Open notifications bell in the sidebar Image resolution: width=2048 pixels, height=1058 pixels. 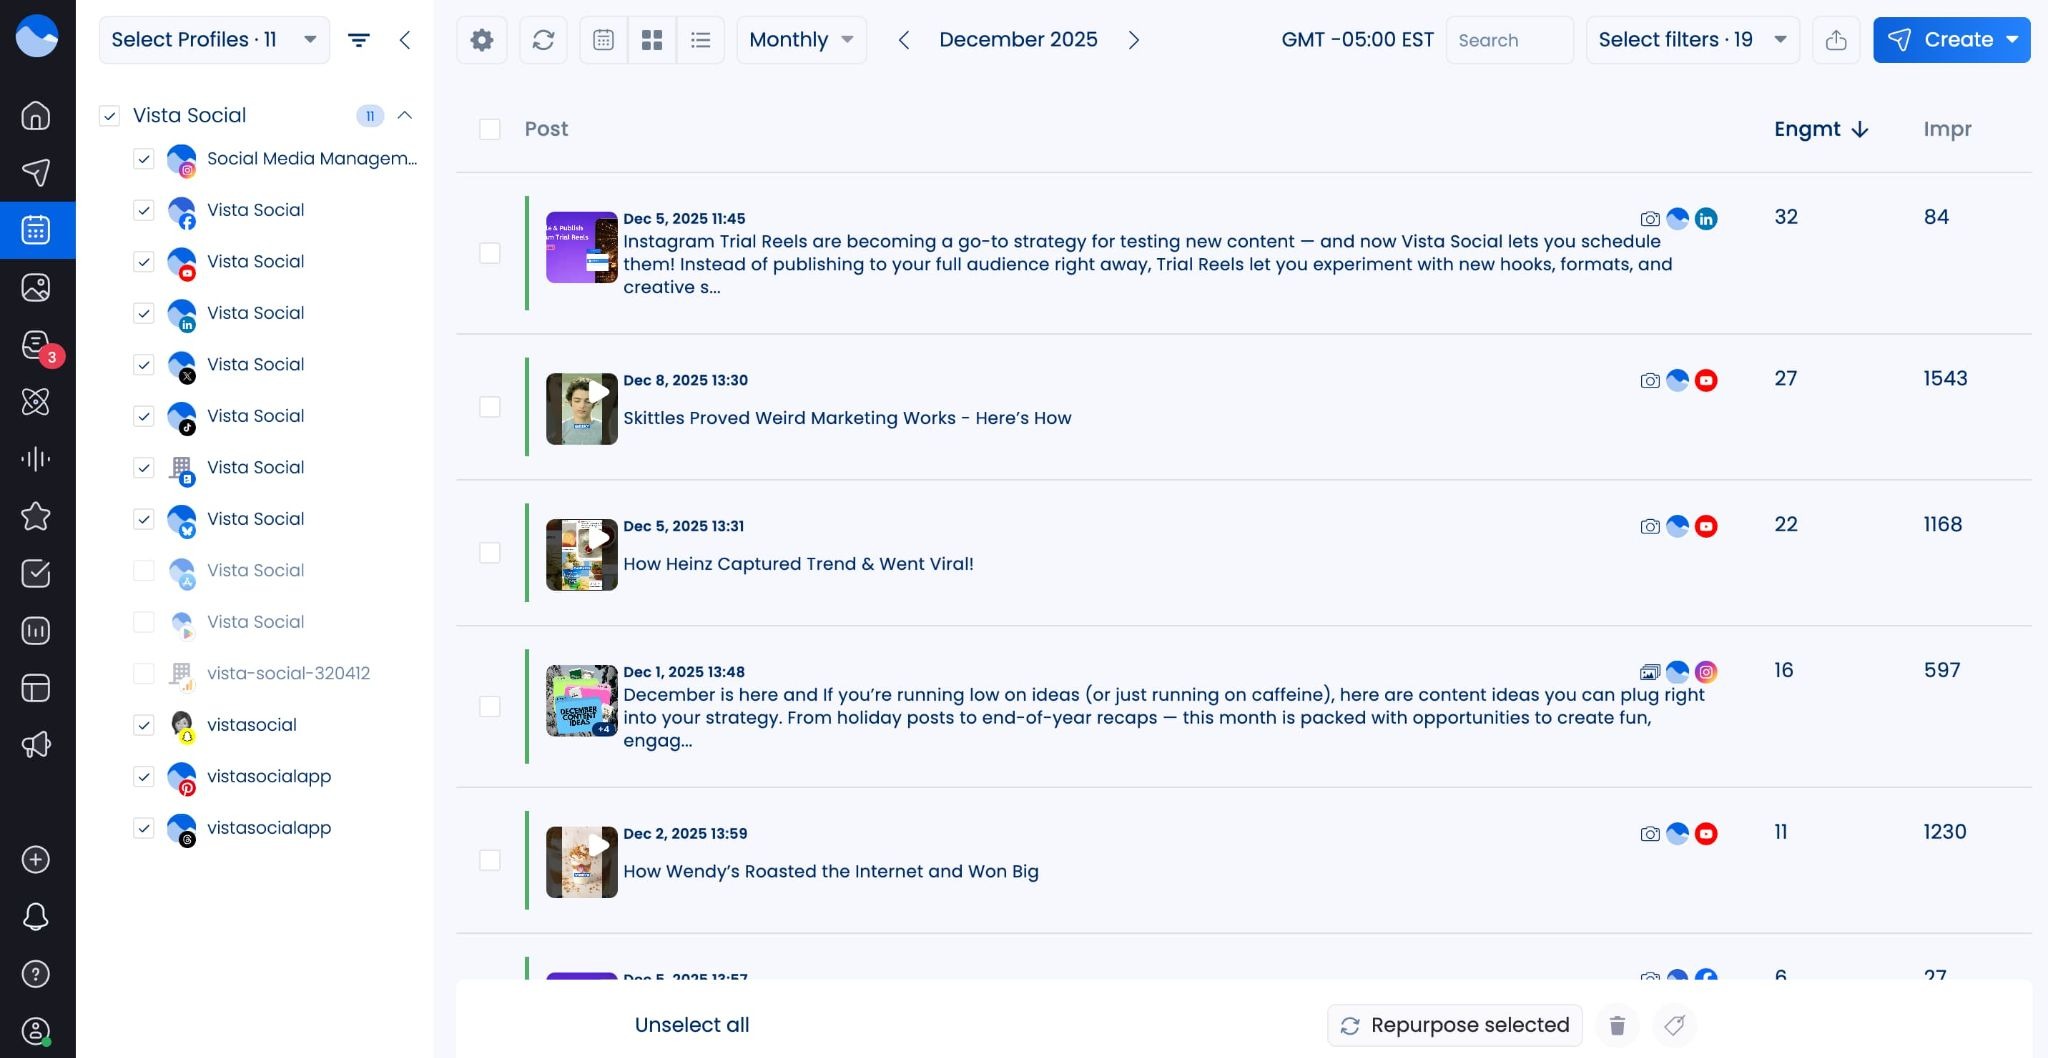tap(36, 916)
